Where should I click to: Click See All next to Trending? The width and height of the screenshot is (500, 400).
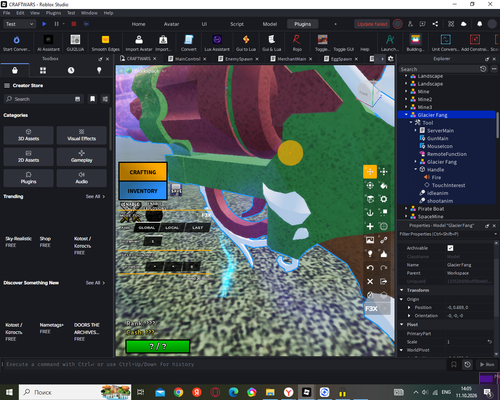[x=95, y=196]
